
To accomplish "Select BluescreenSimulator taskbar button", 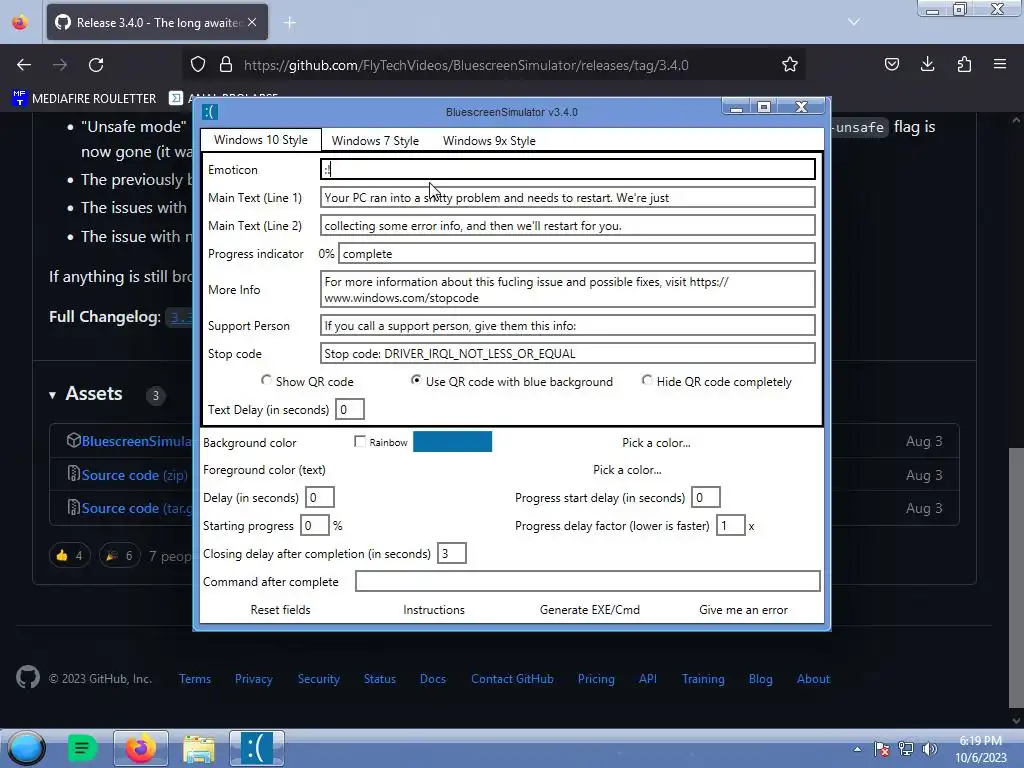I will coord(257,748).
